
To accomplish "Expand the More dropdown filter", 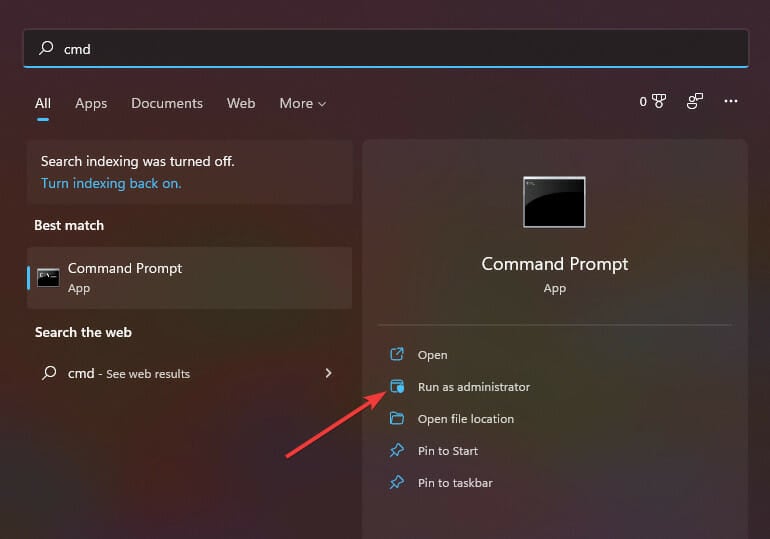I will pos(302,104).
